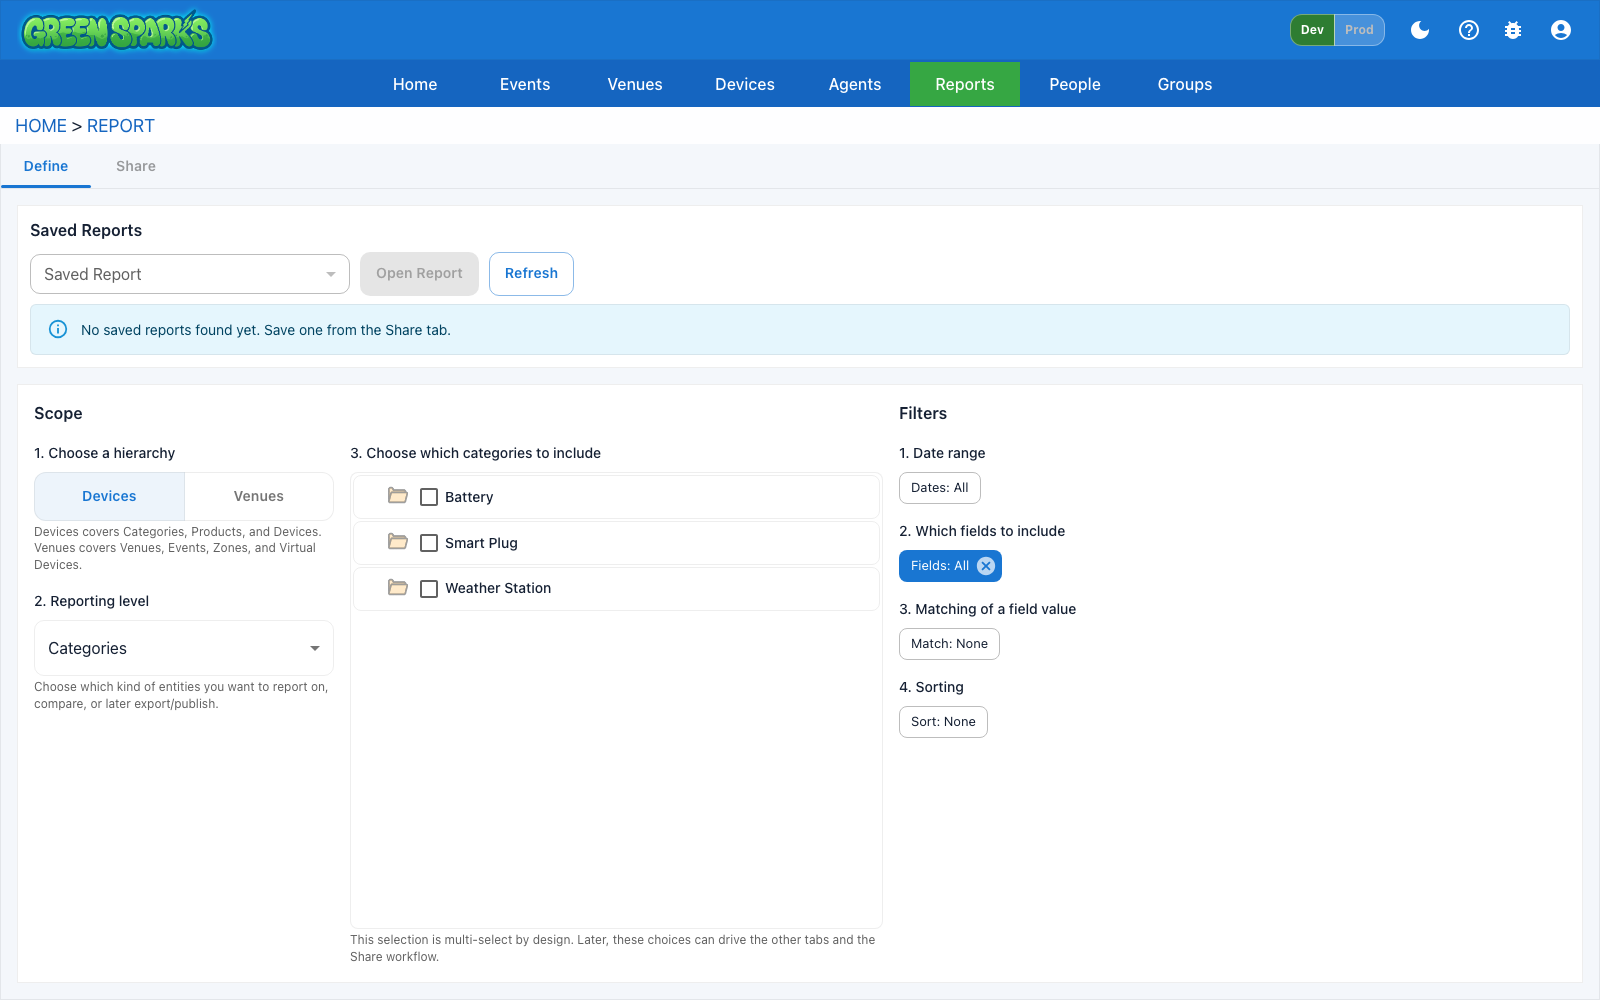Select the Venues hierarchy option
The width and height of the screenshot is (1600, 1000).
[259, 496]
